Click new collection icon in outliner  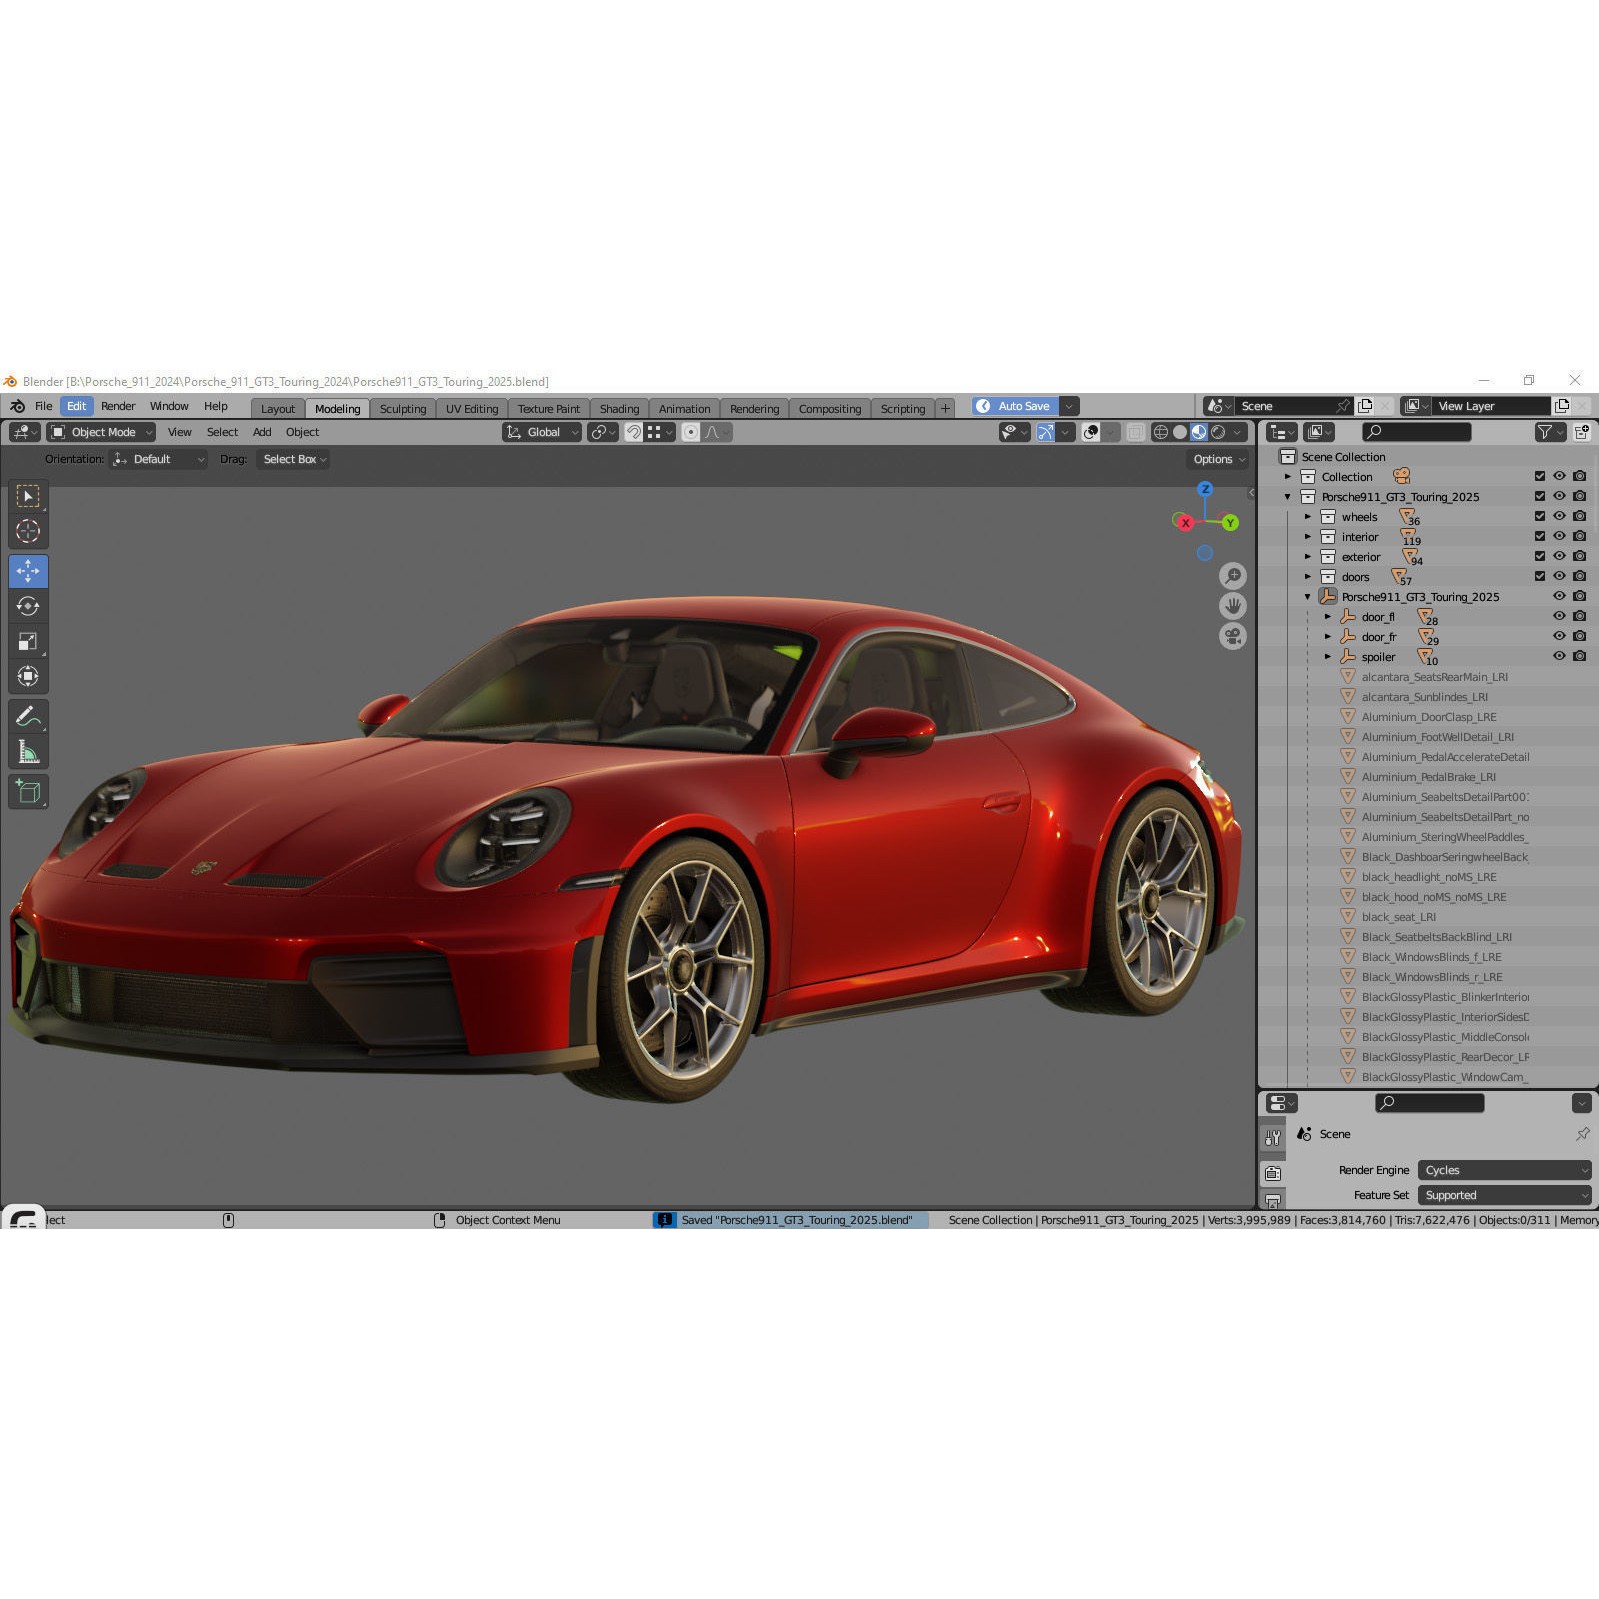[1581, 432]
